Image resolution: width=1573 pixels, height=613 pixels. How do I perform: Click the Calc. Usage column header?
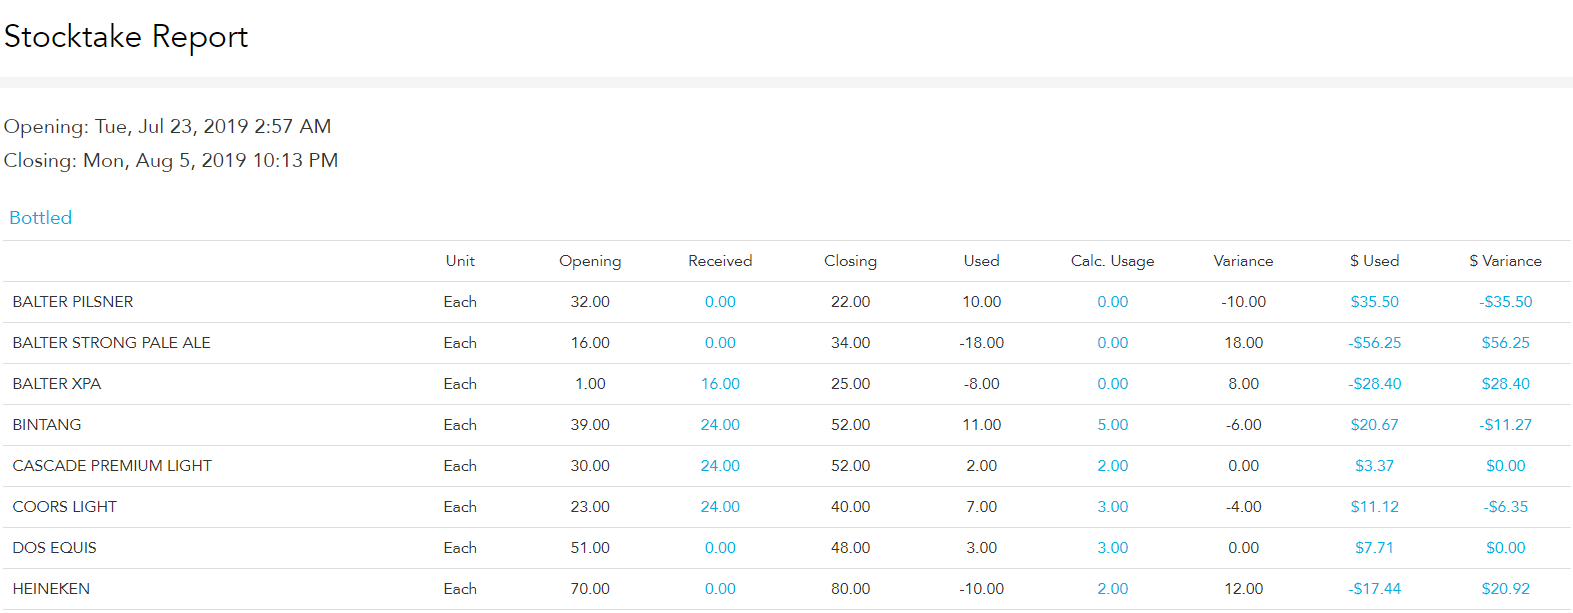point(1113,261)
